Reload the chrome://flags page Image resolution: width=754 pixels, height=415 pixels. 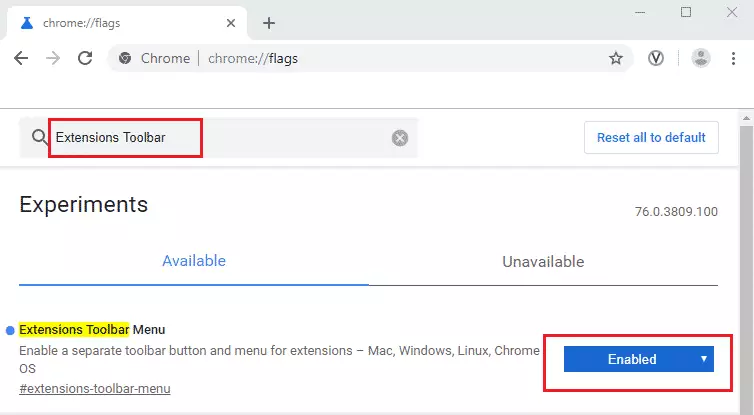point(85,58)
